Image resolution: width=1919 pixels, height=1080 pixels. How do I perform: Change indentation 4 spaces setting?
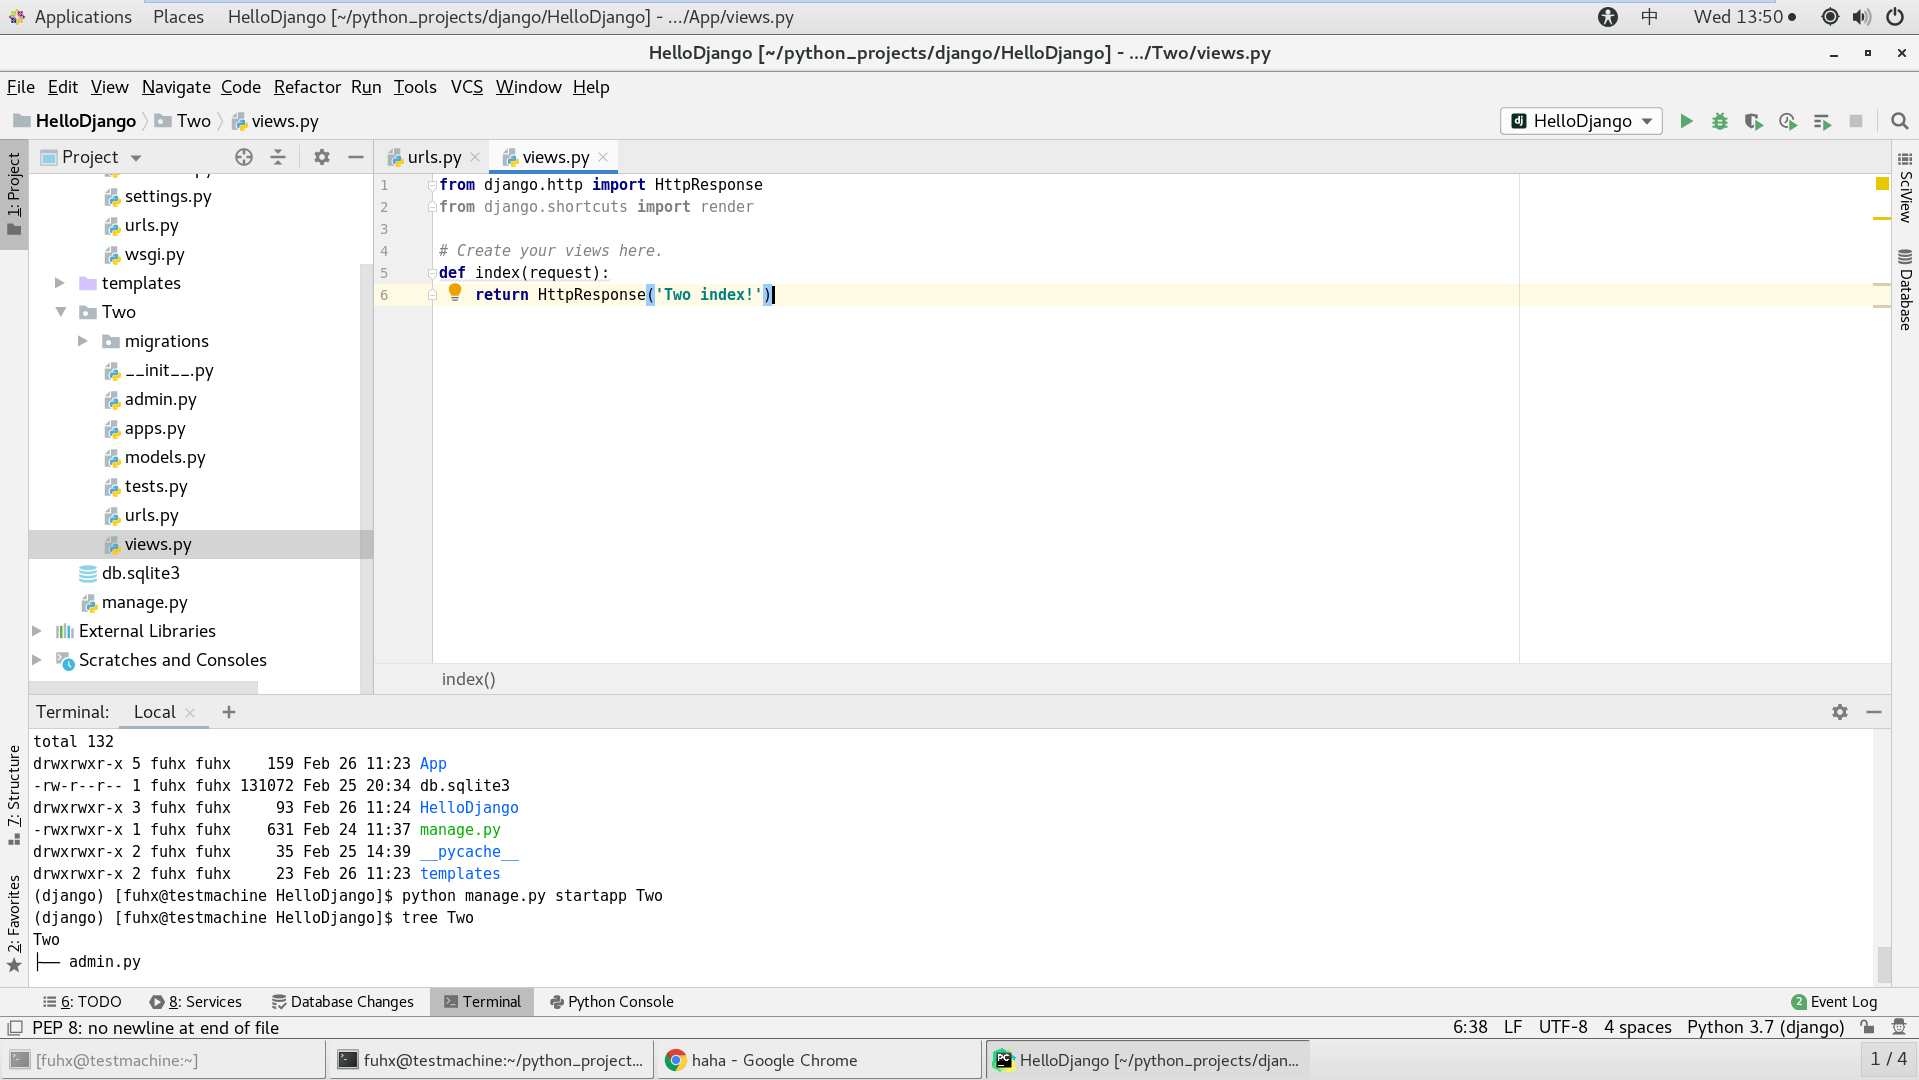click(x=1638, y=1027)
